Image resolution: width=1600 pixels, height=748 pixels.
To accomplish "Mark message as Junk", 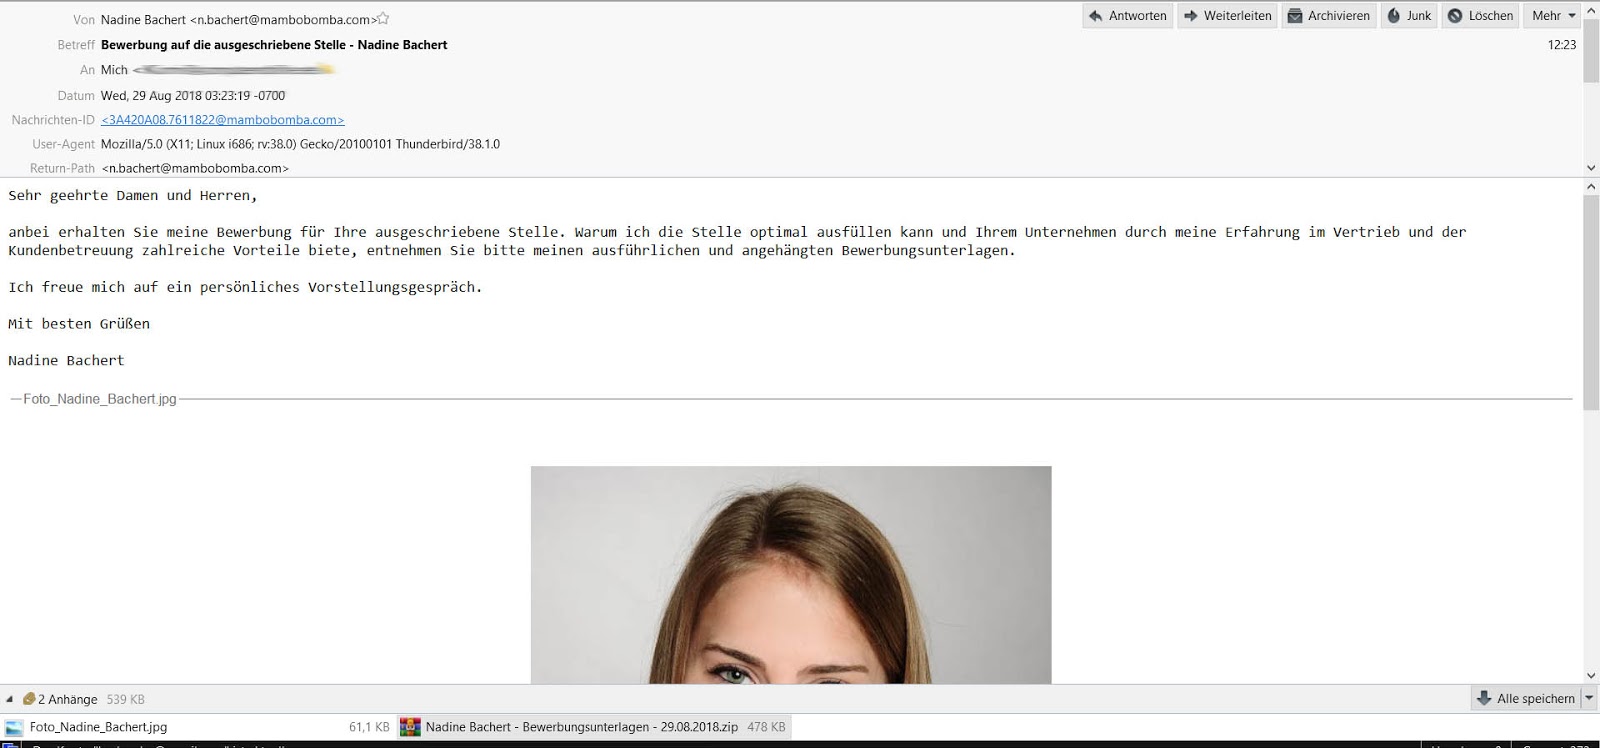I will (x=1409, y=16).
